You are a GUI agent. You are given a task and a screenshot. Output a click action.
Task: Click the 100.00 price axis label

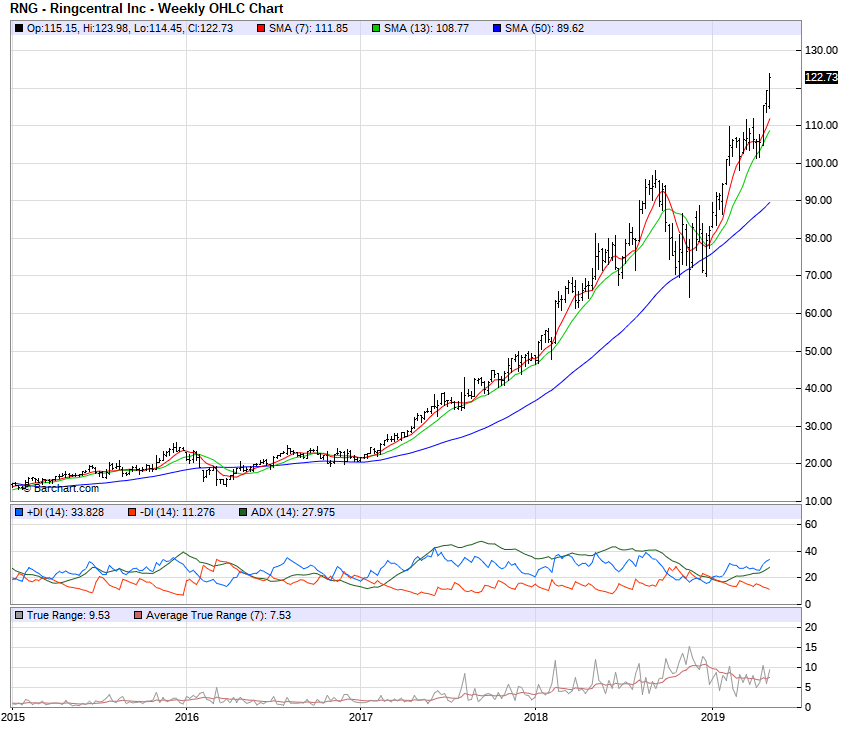pos(821,163)
